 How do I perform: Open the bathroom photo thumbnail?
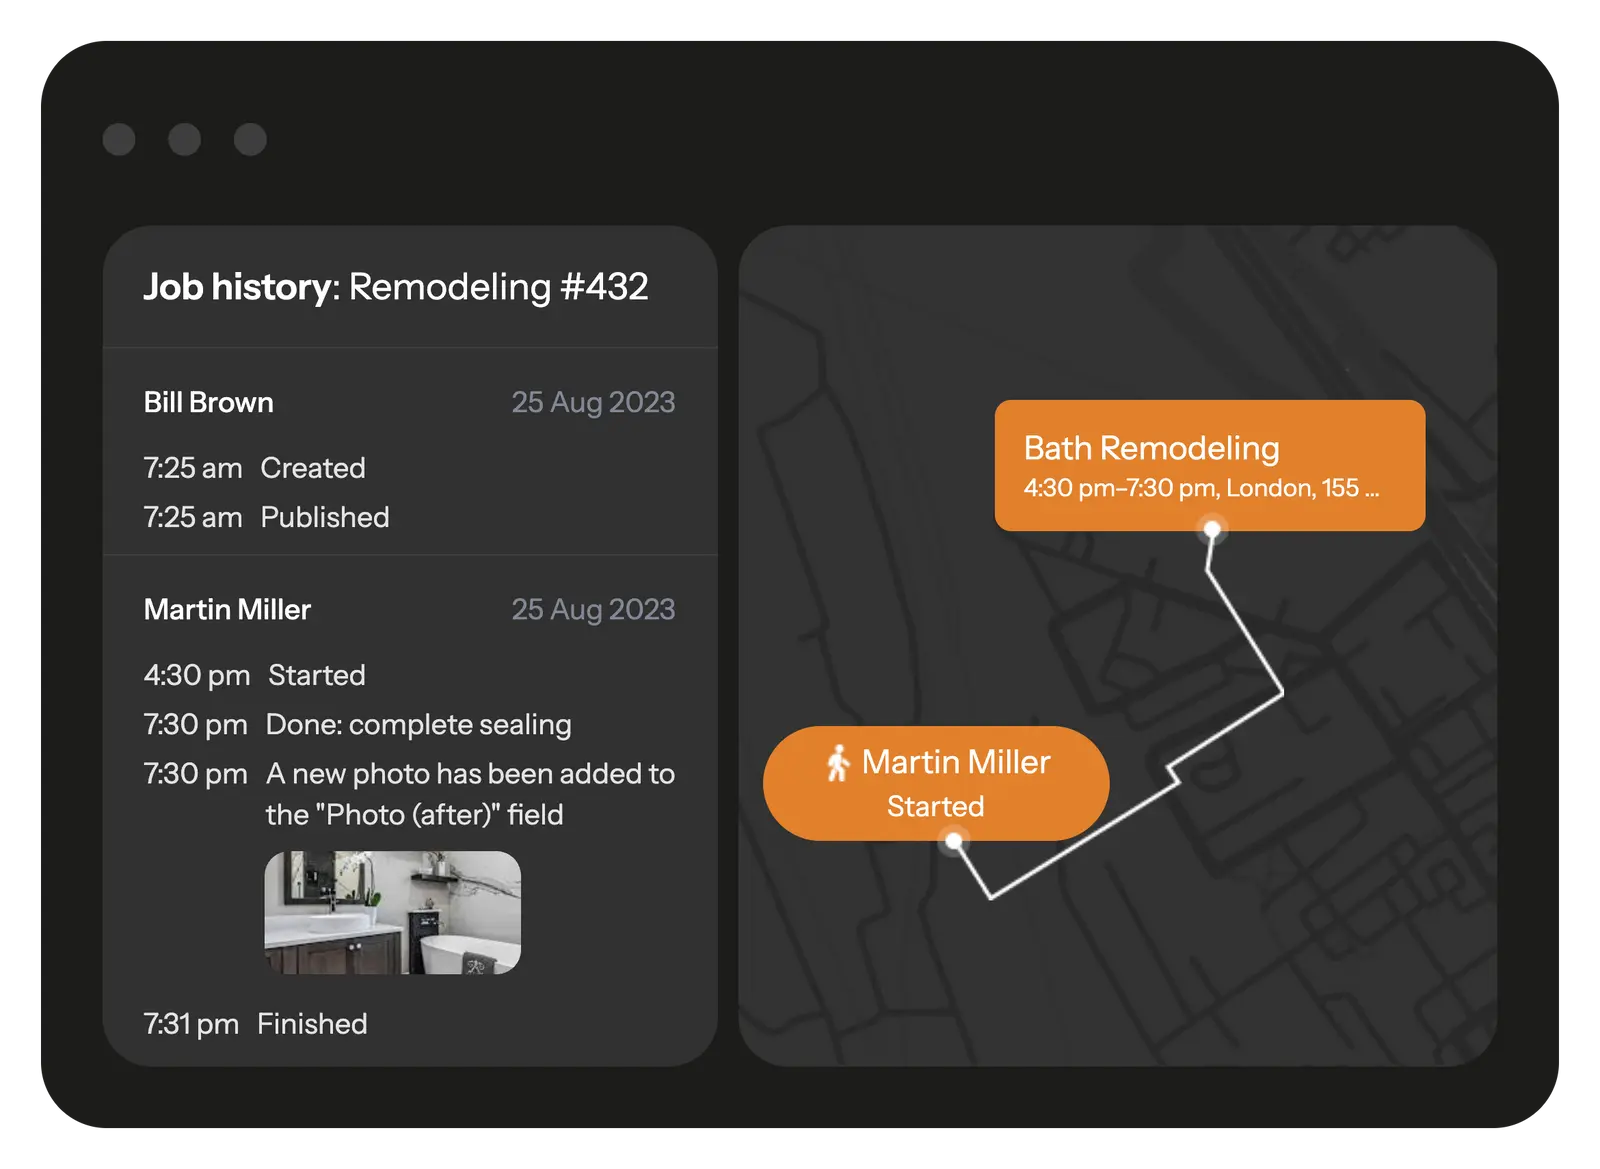392,912
